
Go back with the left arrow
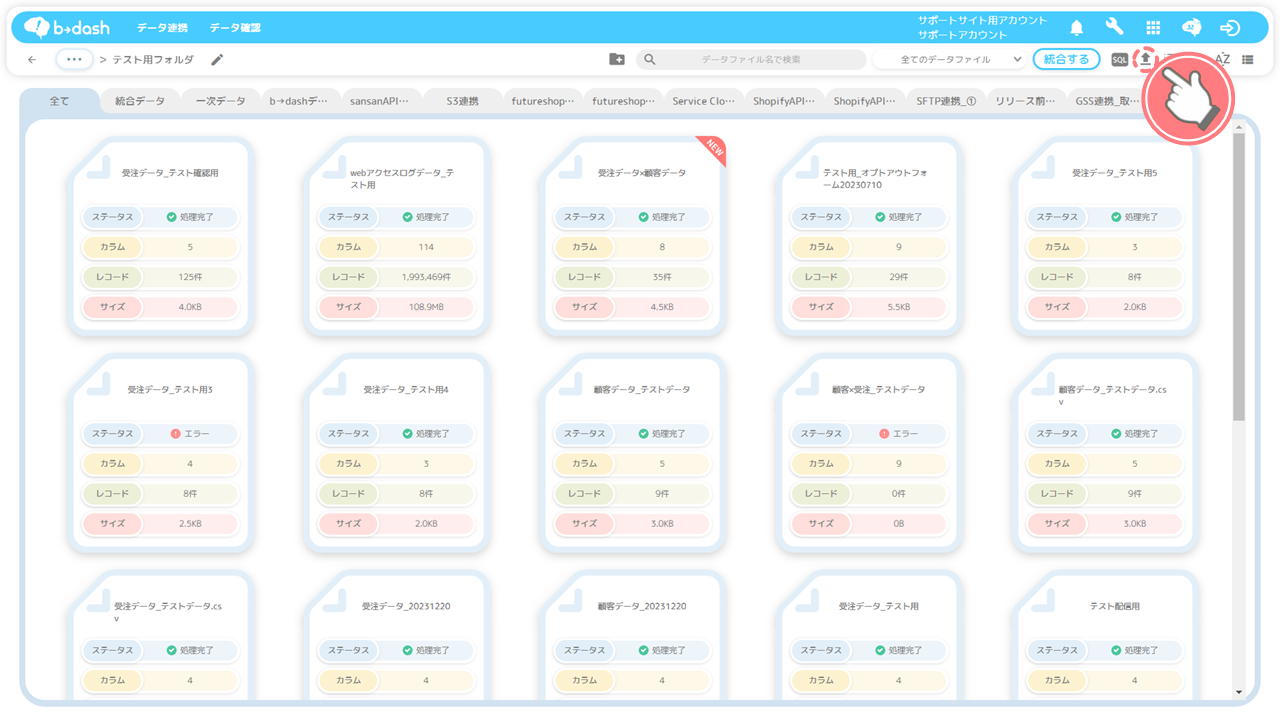tap(32, 60)
